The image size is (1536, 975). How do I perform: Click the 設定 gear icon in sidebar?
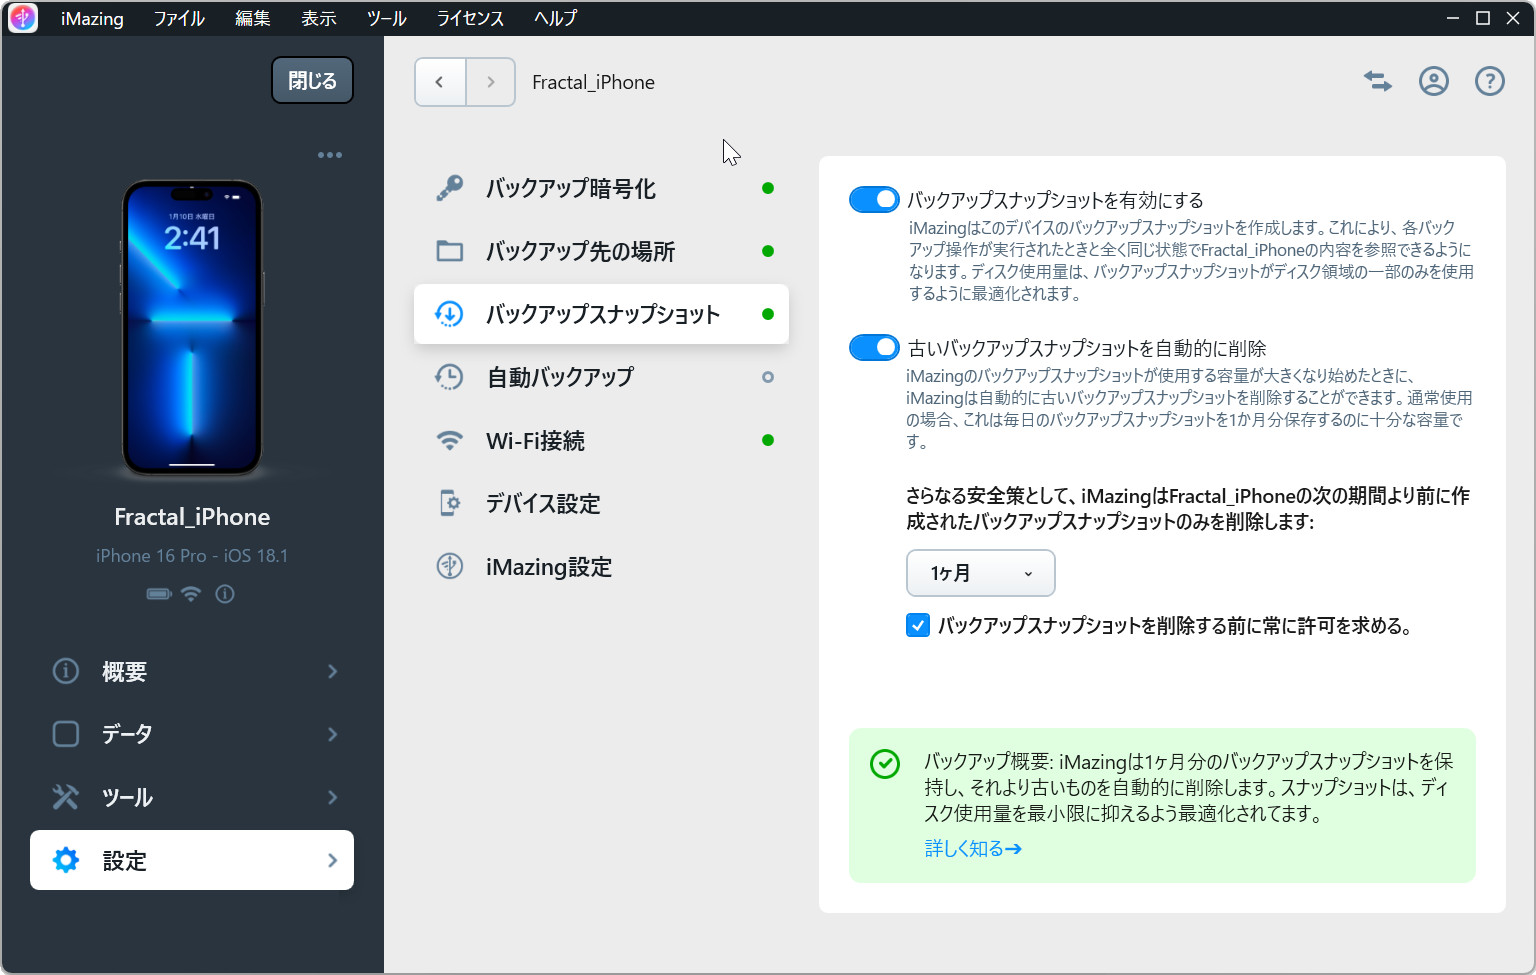tap(66, 860)
